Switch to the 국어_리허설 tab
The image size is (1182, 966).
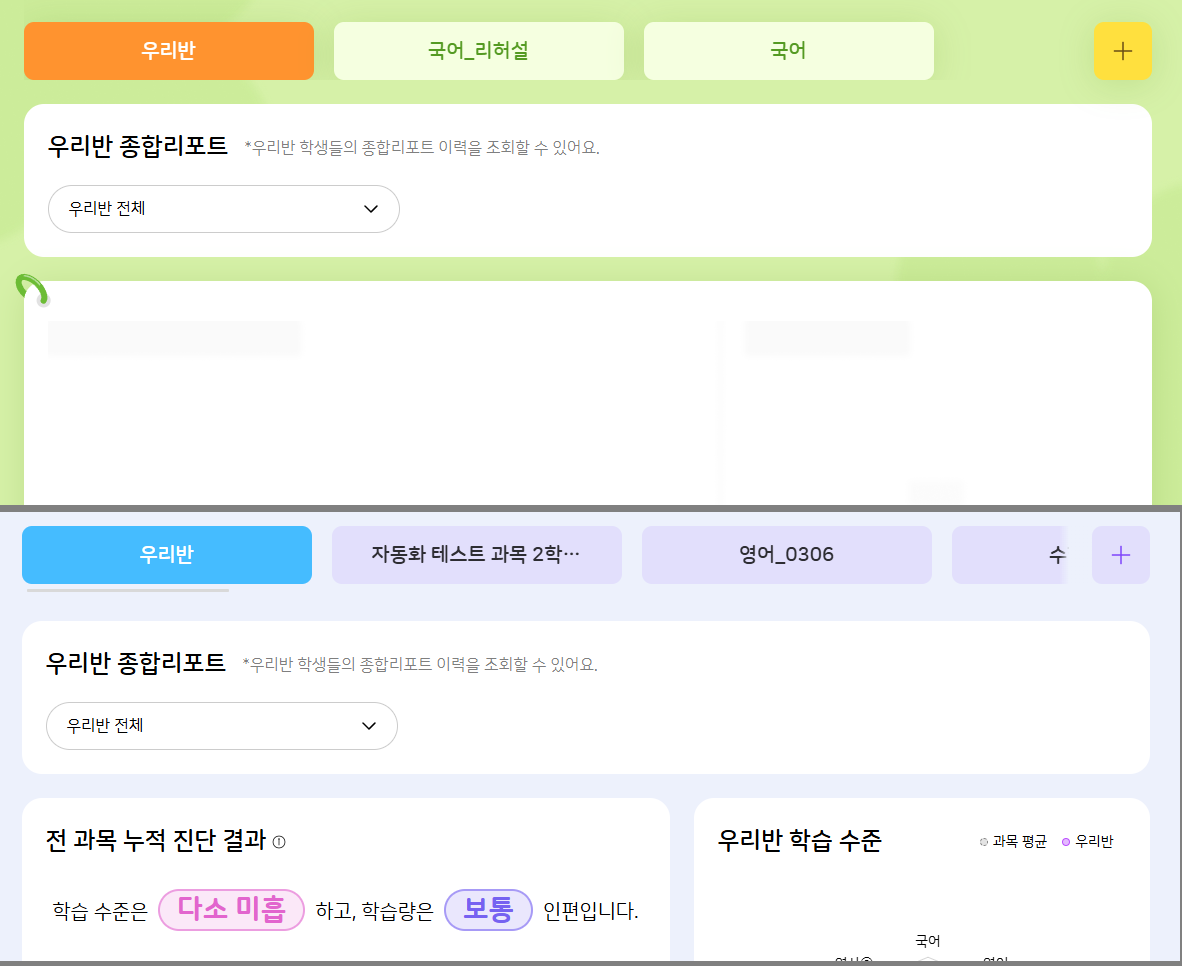478,51
